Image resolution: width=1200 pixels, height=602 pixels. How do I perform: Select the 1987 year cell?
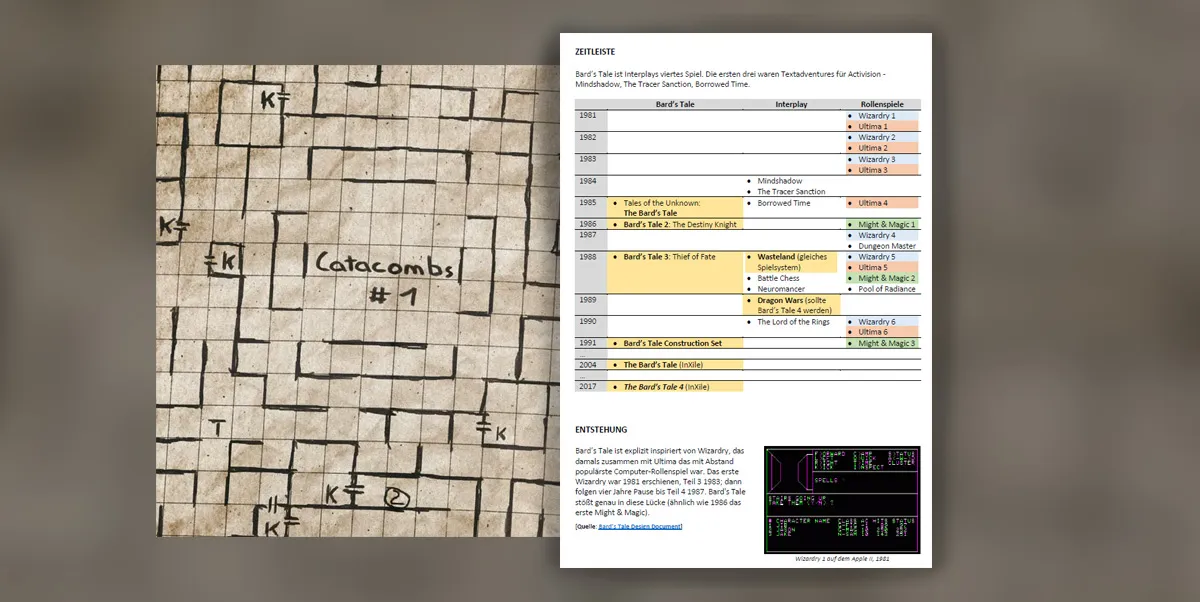coord(591,241)
